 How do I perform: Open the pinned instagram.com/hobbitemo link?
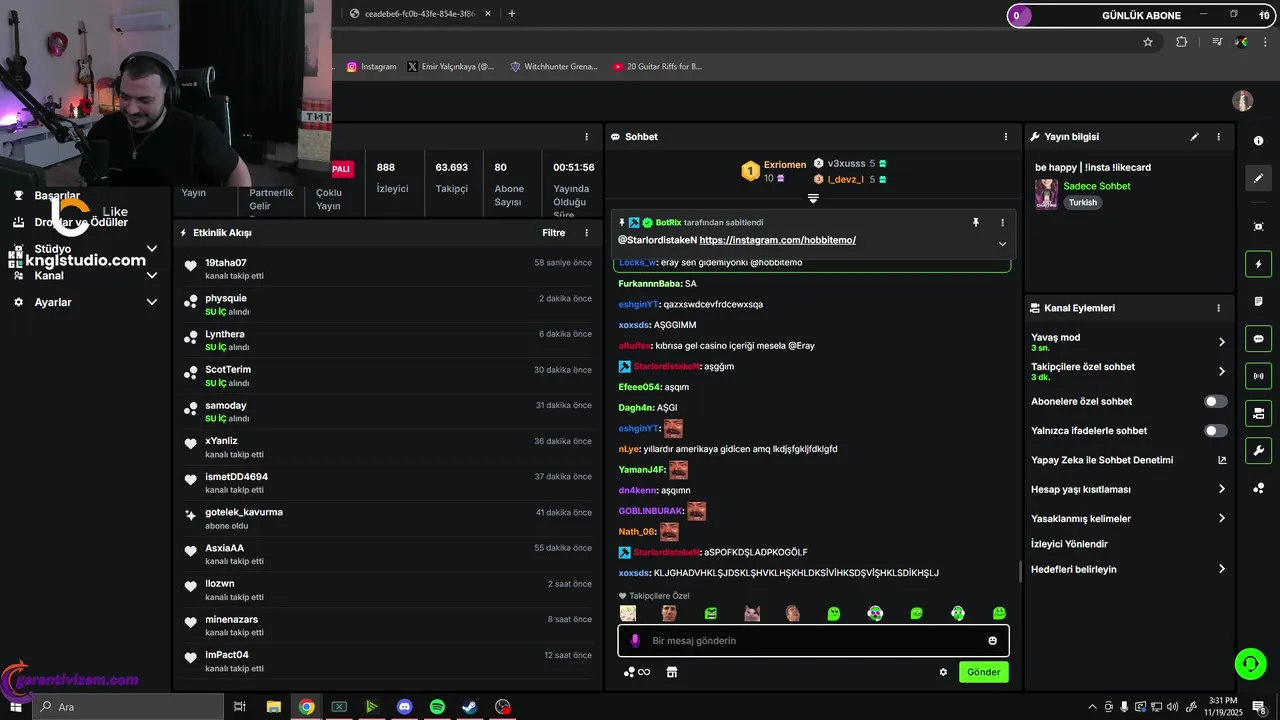coord(777,240)
